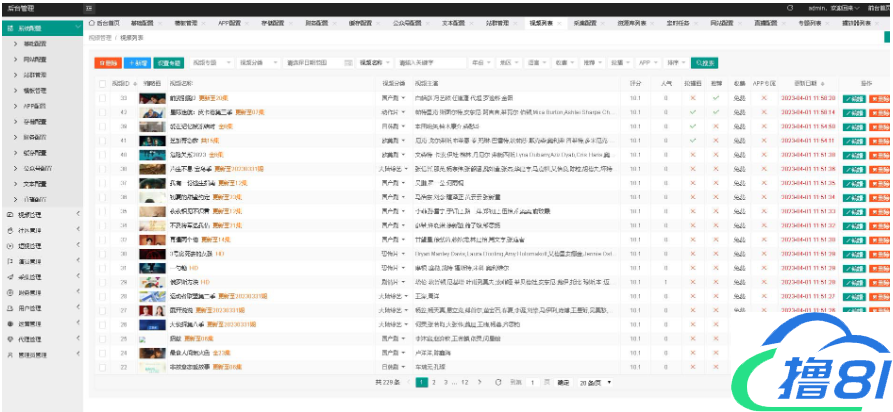Click the red delete button for video ID 33
Viewport: 893px width, 412px height.
coord(880,99)
